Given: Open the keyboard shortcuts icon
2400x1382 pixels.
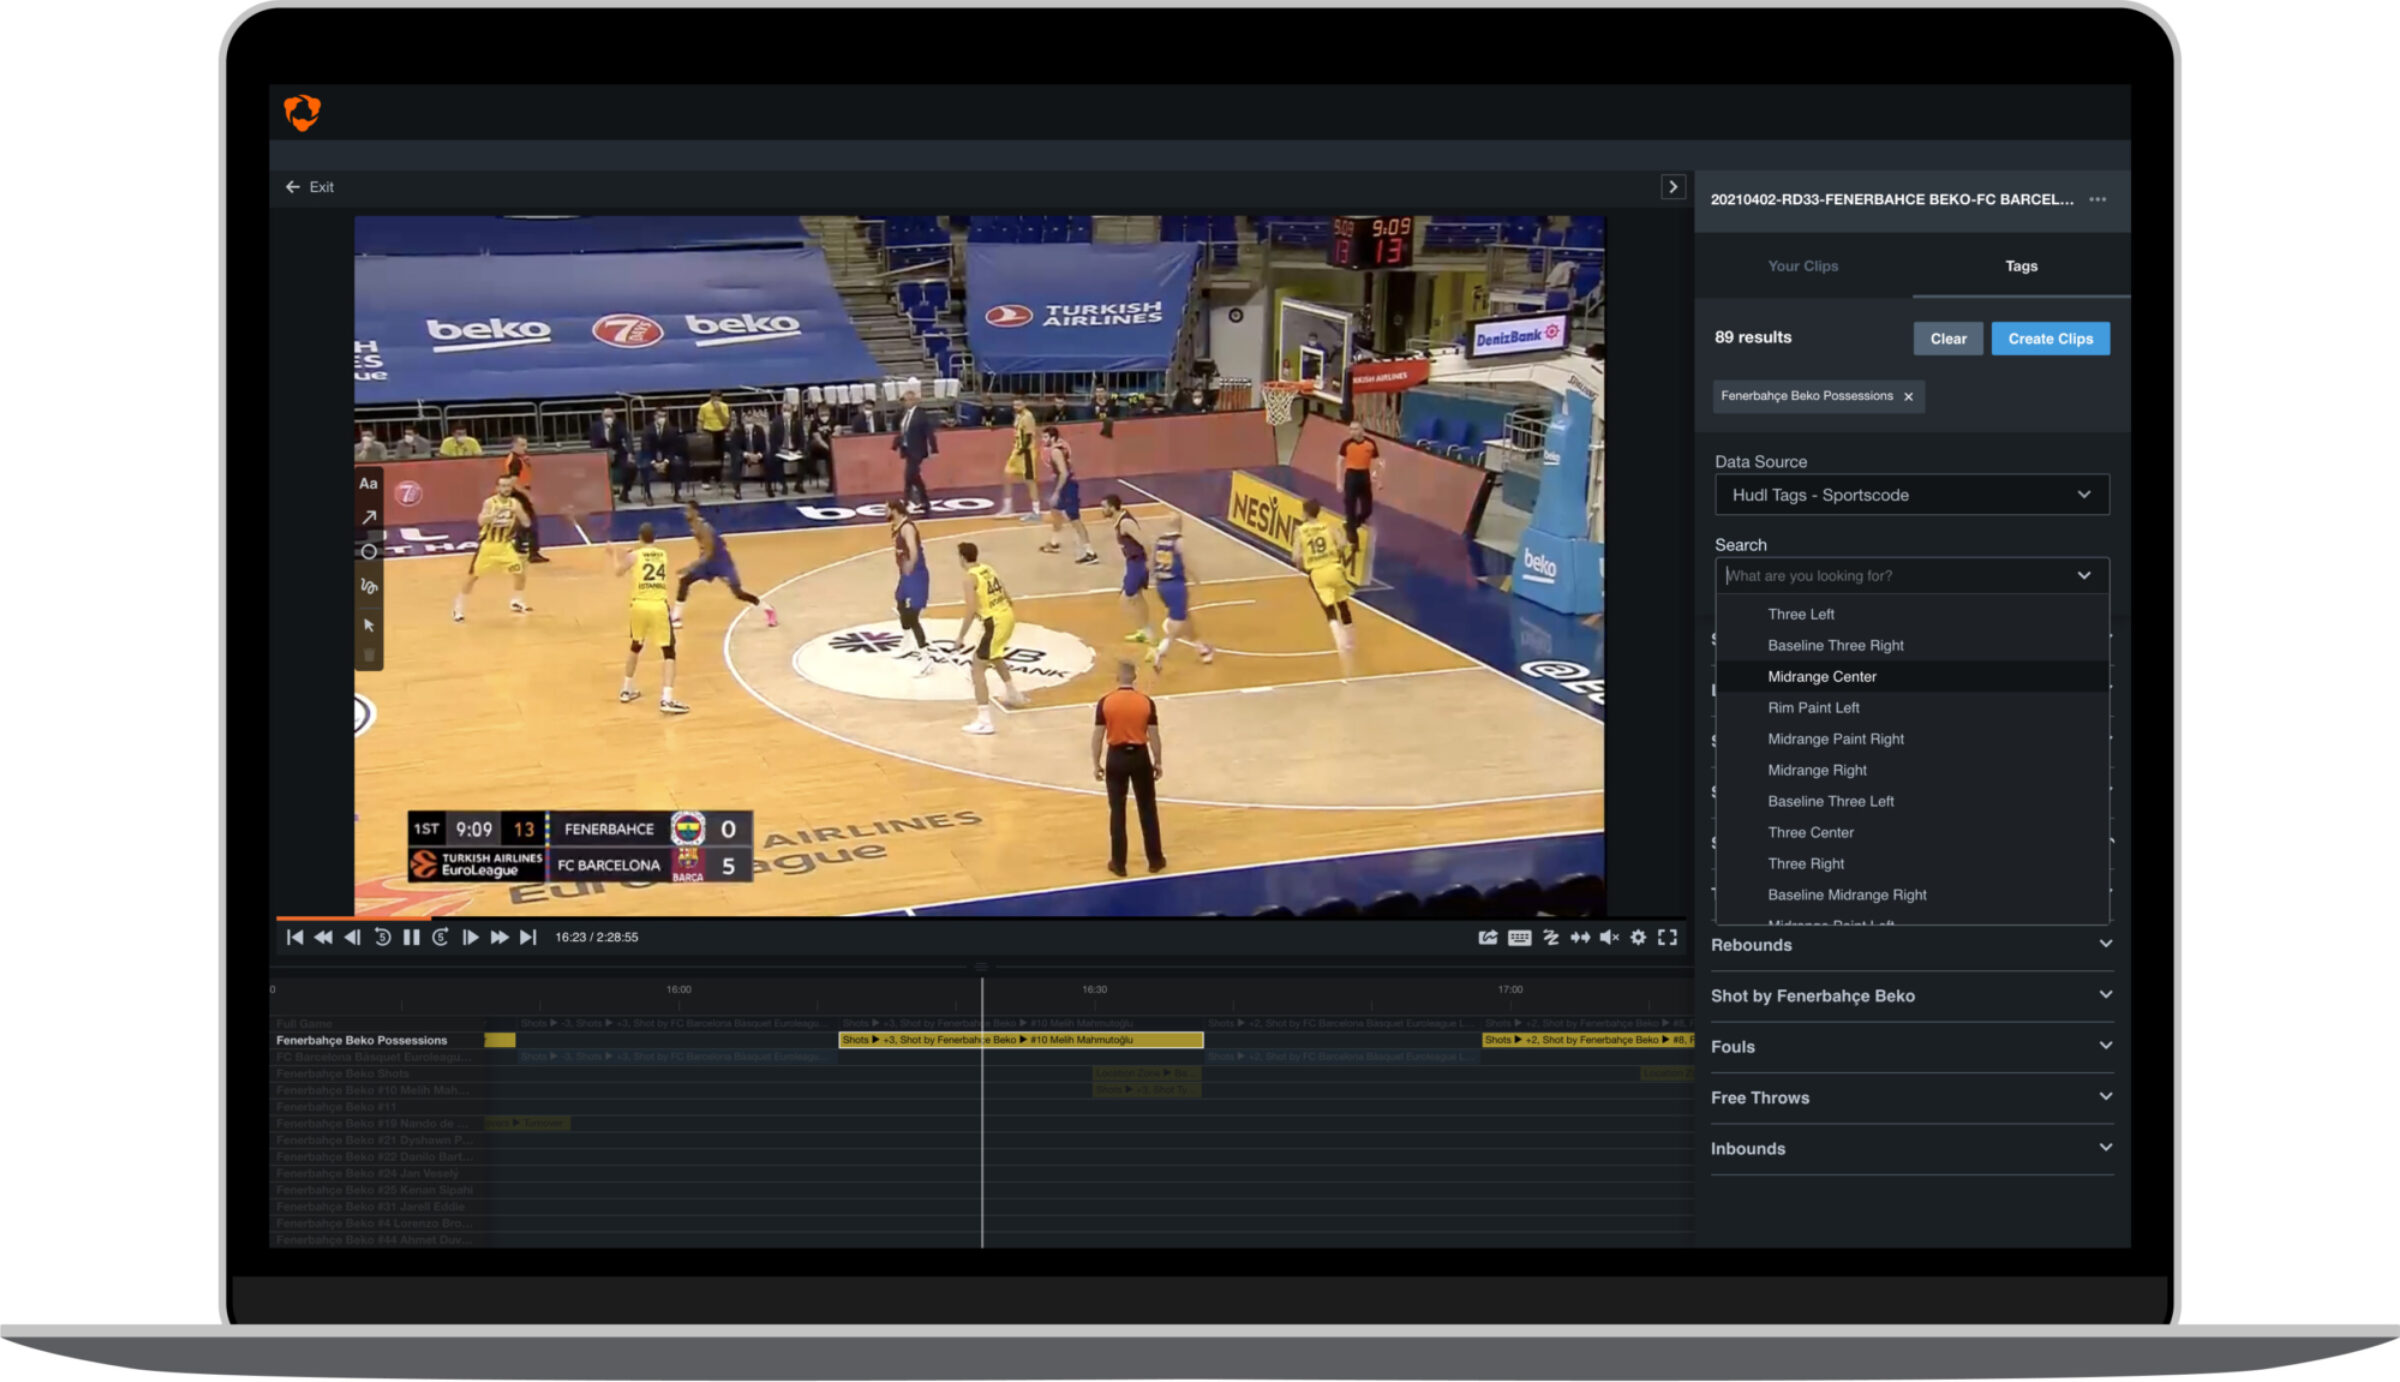Looking at the screenshot, I should (1519, 937).
